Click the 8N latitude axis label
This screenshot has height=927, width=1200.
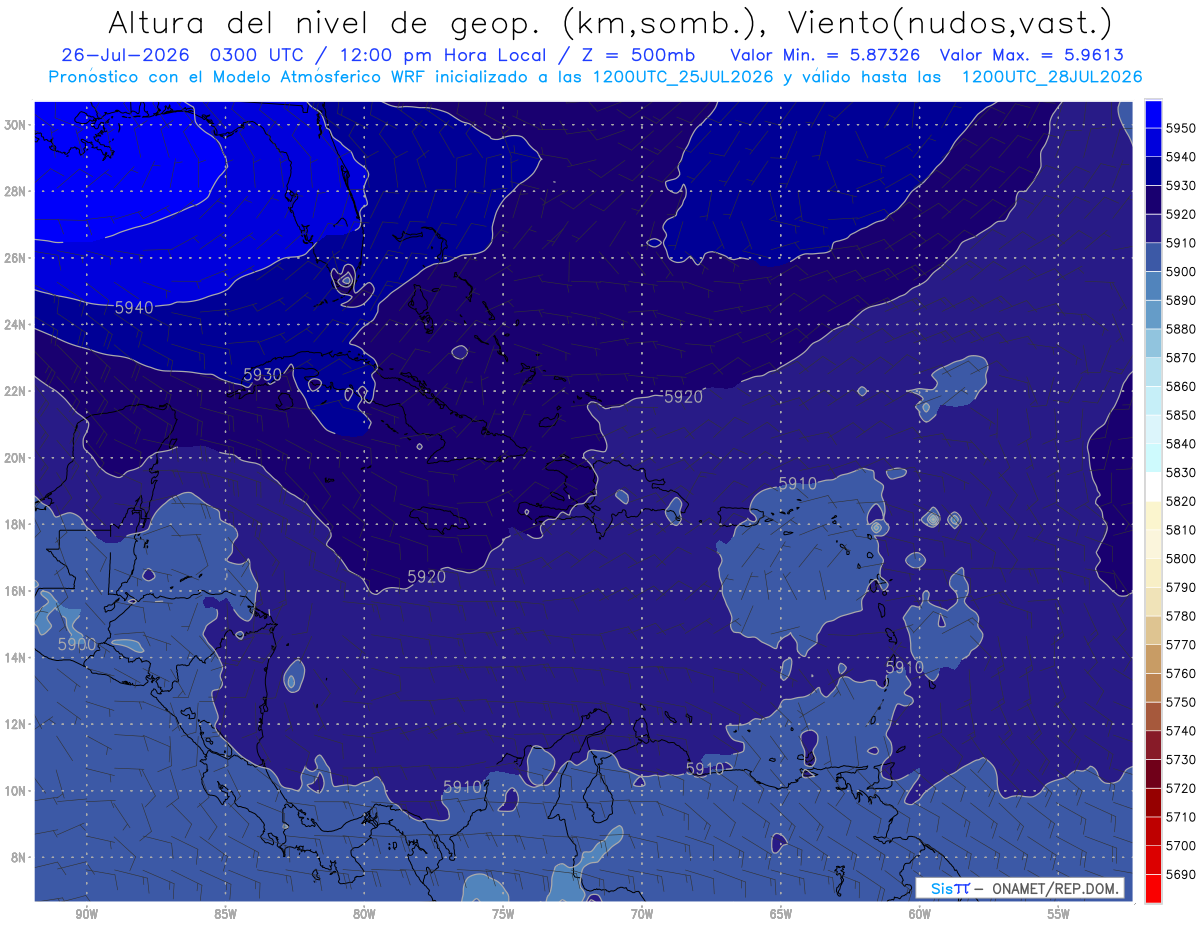(x=19, y=857)
